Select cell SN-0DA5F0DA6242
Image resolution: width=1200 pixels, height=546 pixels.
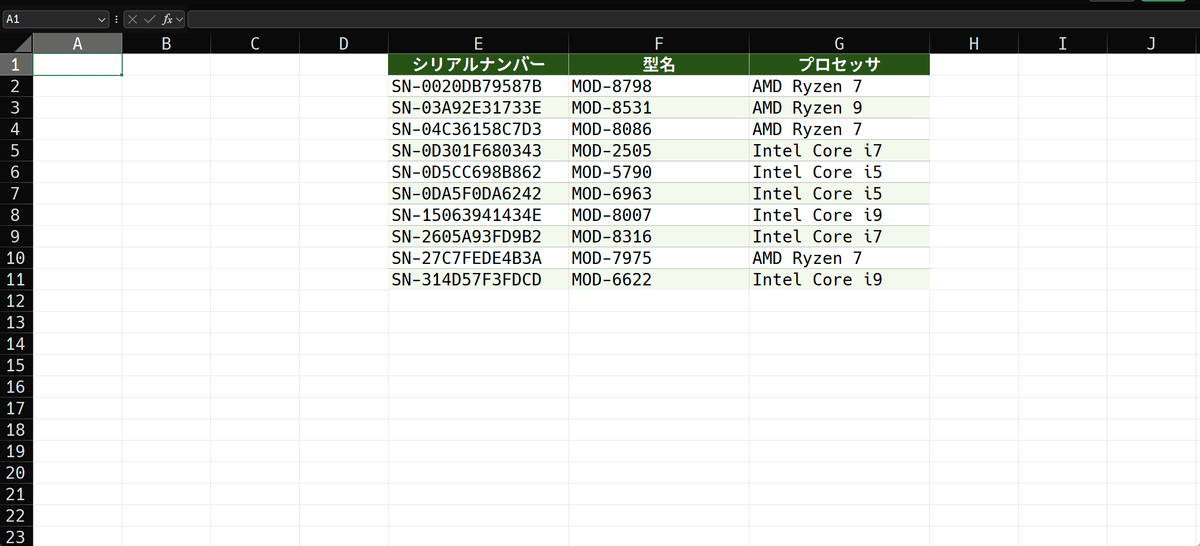tap(479, 194)
